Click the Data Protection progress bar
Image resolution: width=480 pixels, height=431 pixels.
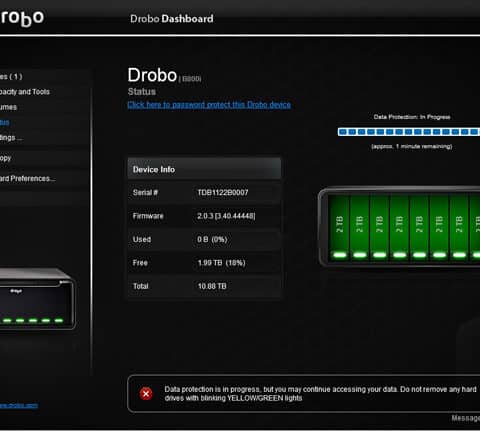pyautogui.click(x=409, y=132)
